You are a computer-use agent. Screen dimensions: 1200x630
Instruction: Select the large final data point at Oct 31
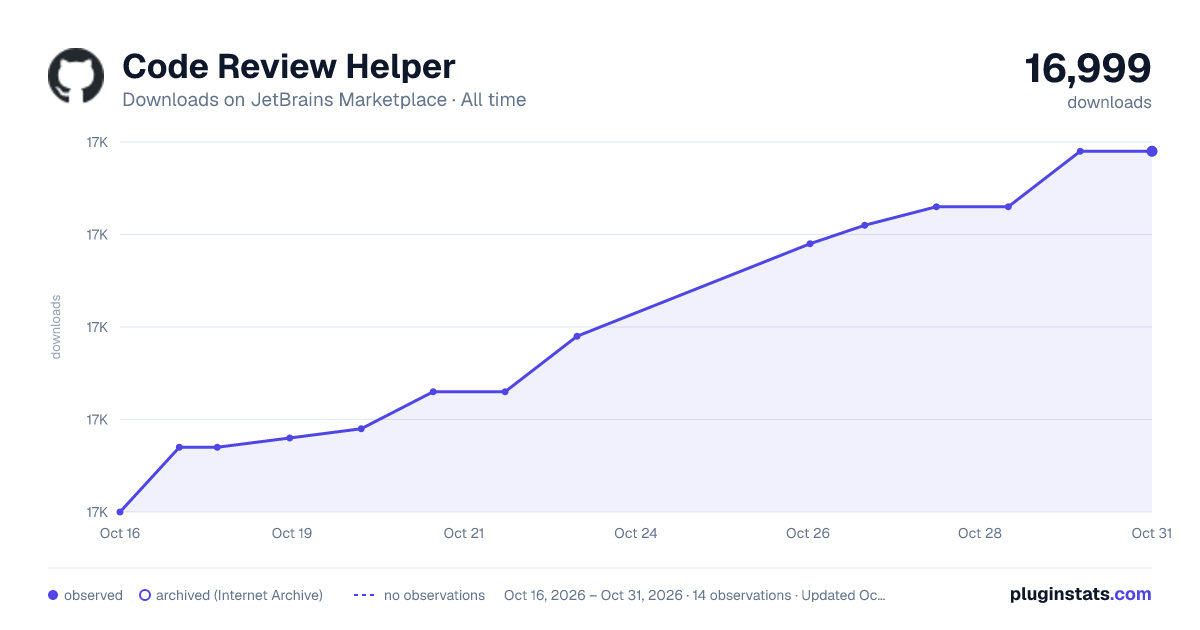click(x=1152, y=151)
